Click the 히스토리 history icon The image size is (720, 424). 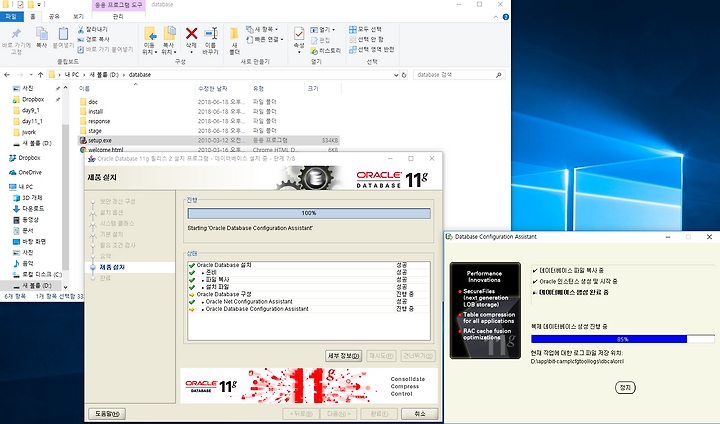point(314,51)
